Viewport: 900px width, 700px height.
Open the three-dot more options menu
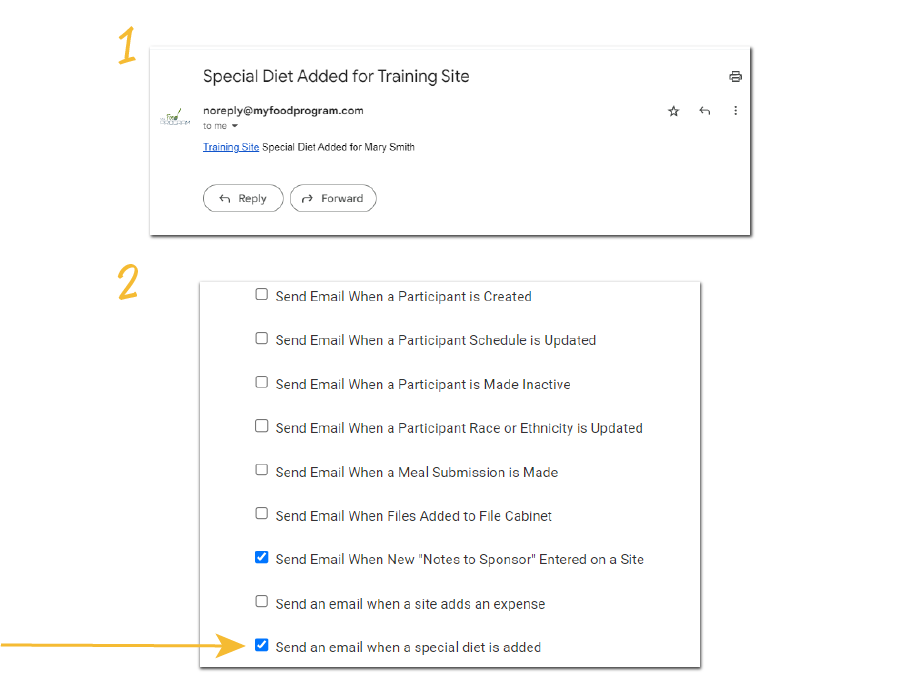click(x=736, y=111)
